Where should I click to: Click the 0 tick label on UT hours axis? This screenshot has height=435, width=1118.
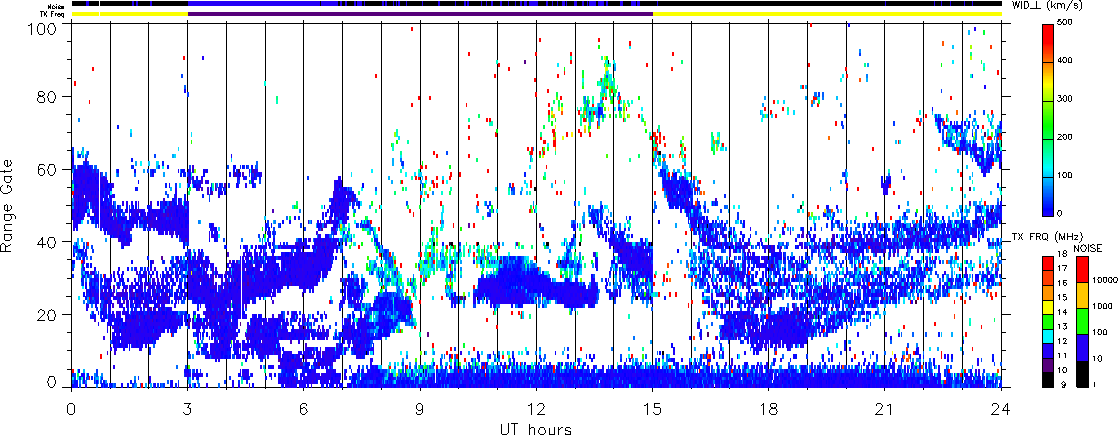(71, 409)
